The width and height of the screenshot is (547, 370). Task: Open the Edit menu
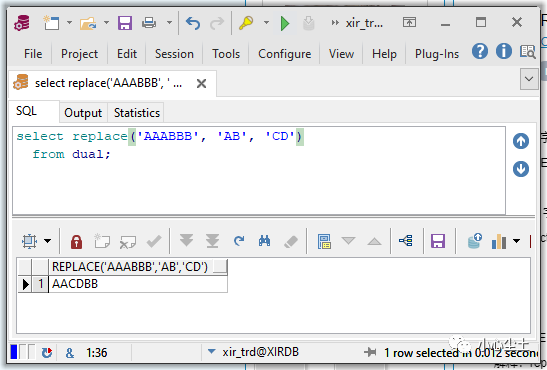point(127,54)
